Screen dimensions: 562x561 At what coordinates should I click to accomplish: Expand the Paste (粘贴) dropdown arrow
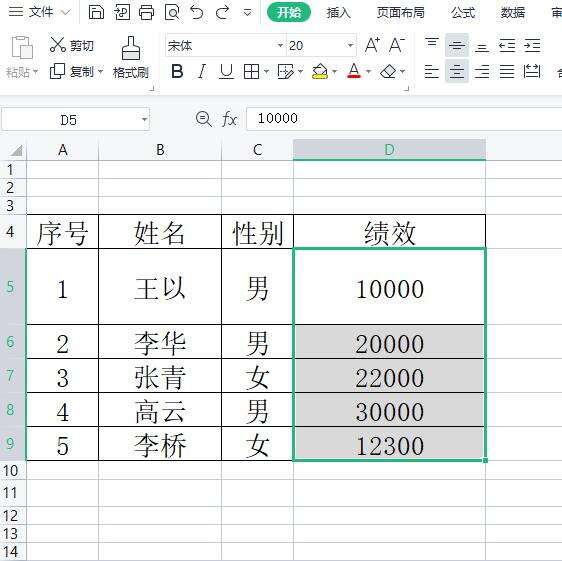point(35,72)
